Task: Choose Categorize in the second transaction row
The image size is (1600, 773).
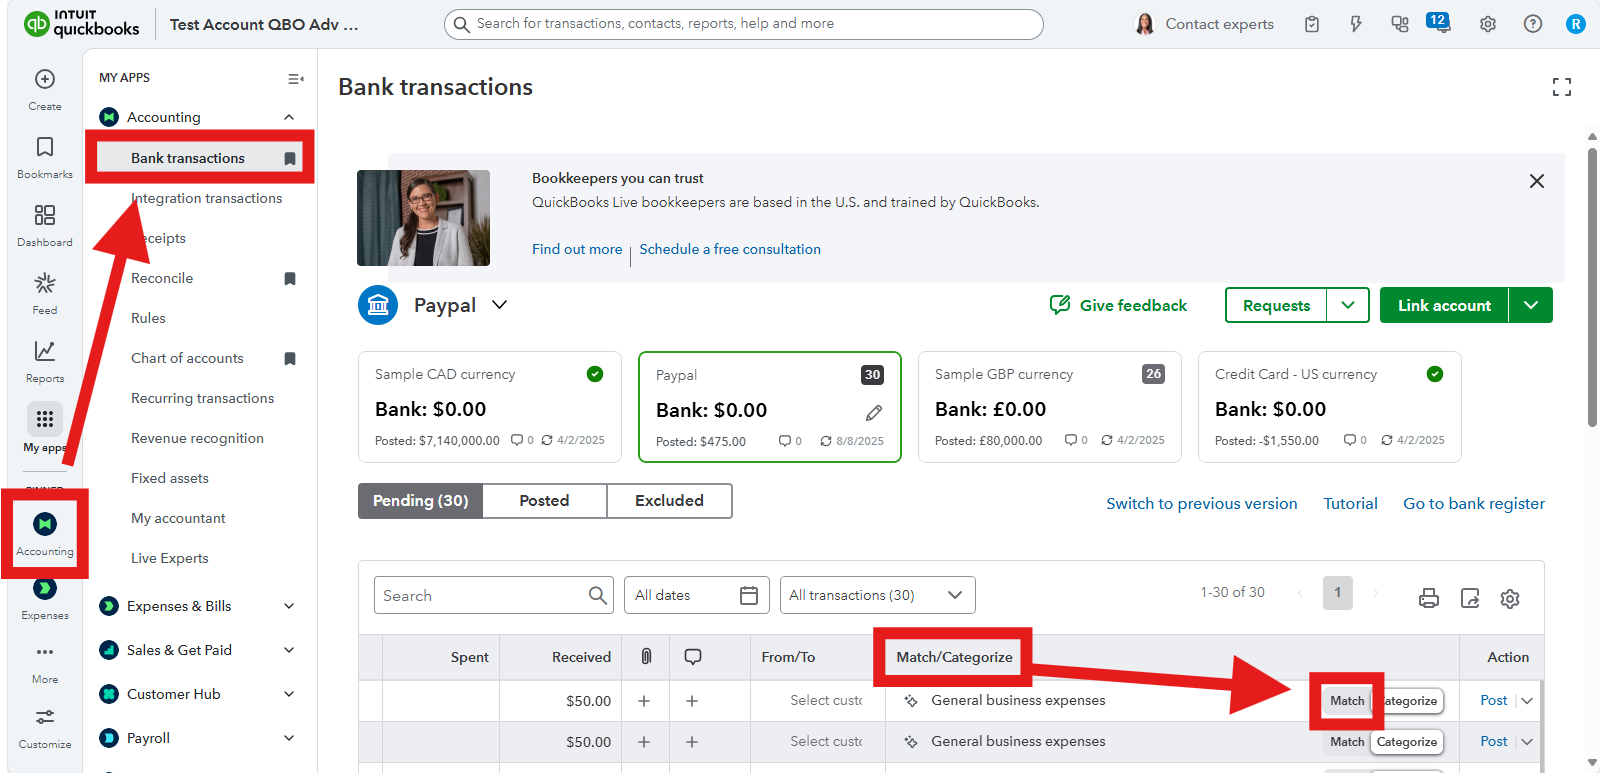Action: point(1407,742)
